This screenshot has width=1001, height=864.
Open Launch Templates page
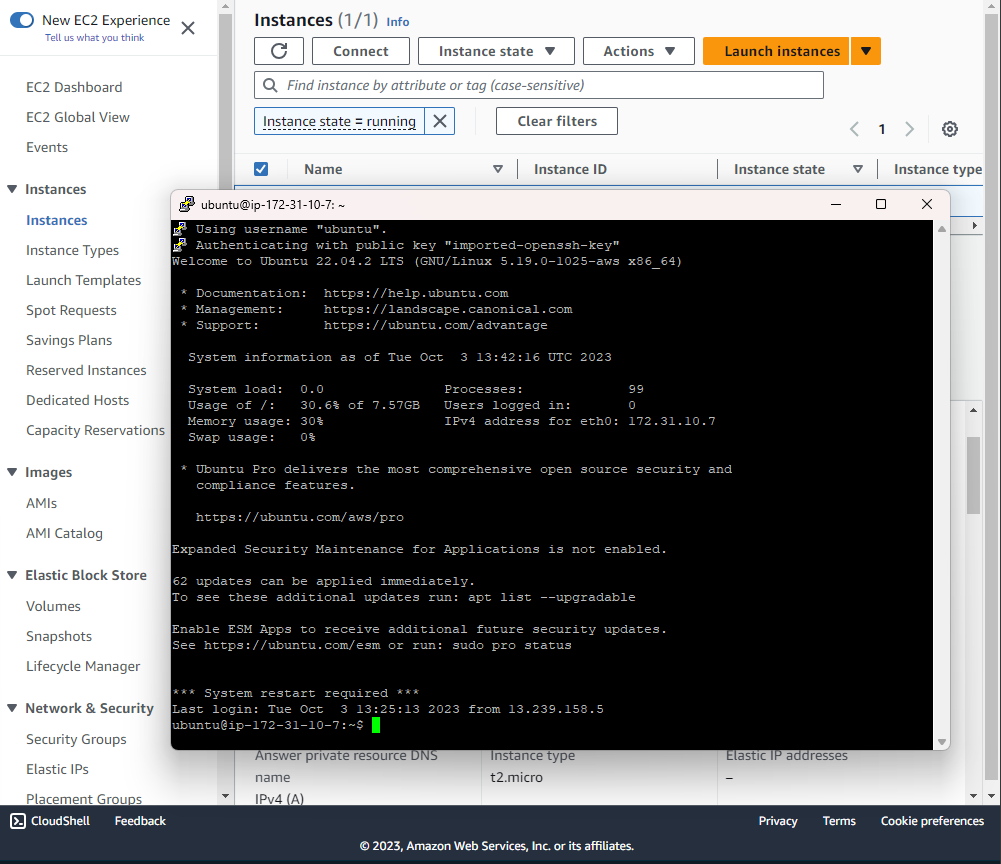coord(84,280)
